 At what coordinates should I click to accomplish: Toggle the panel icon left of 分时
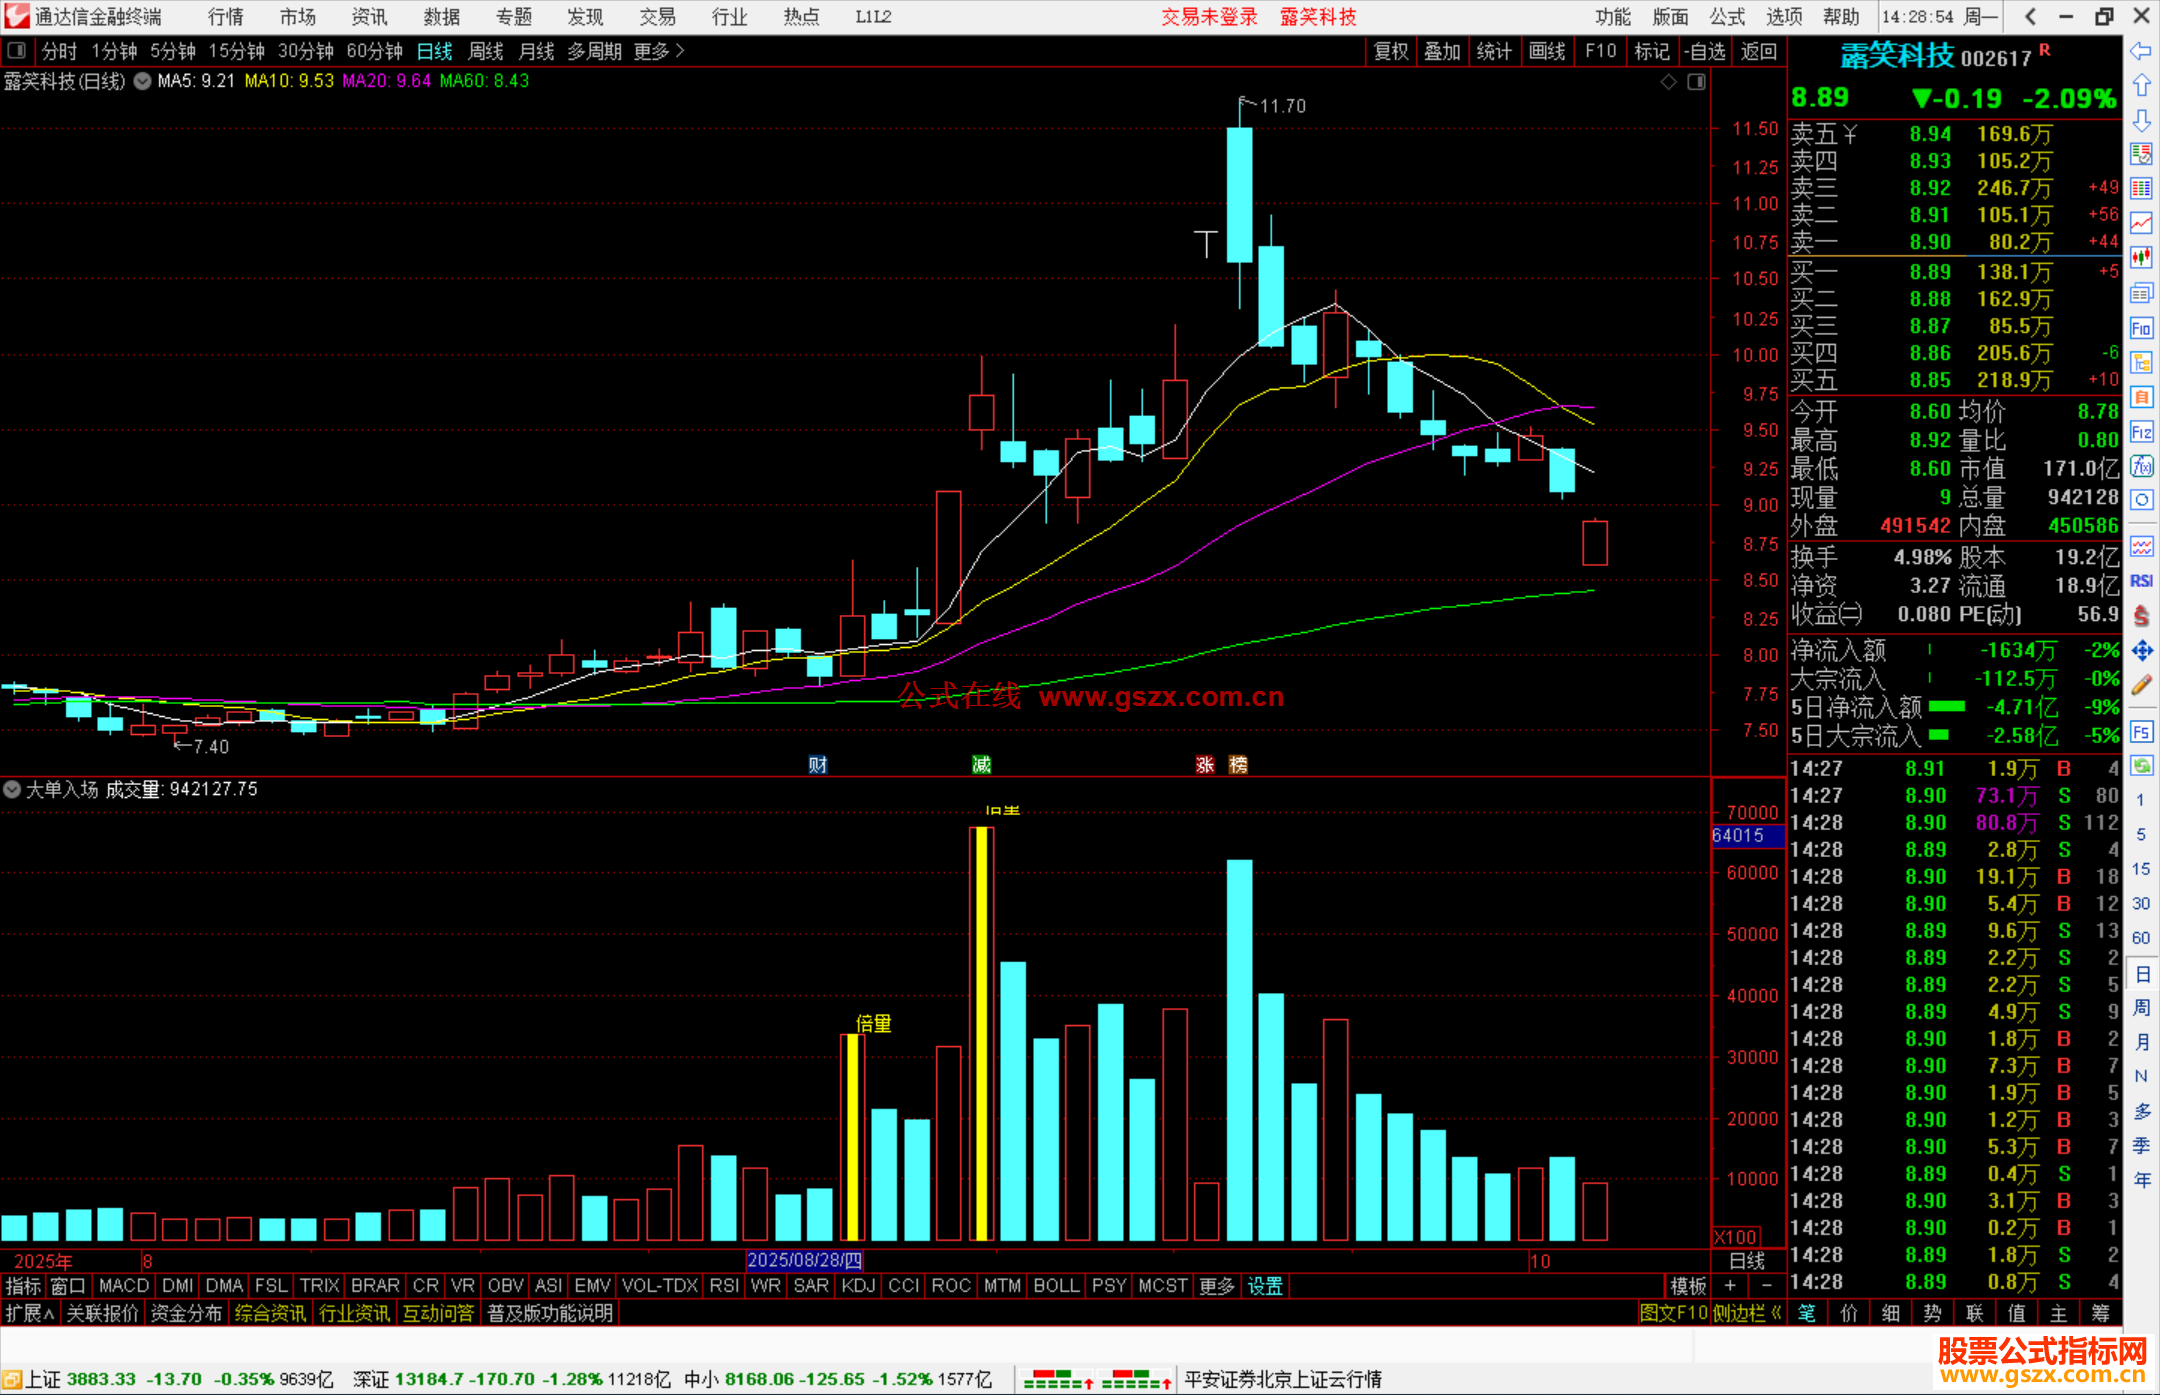[17, 51]
